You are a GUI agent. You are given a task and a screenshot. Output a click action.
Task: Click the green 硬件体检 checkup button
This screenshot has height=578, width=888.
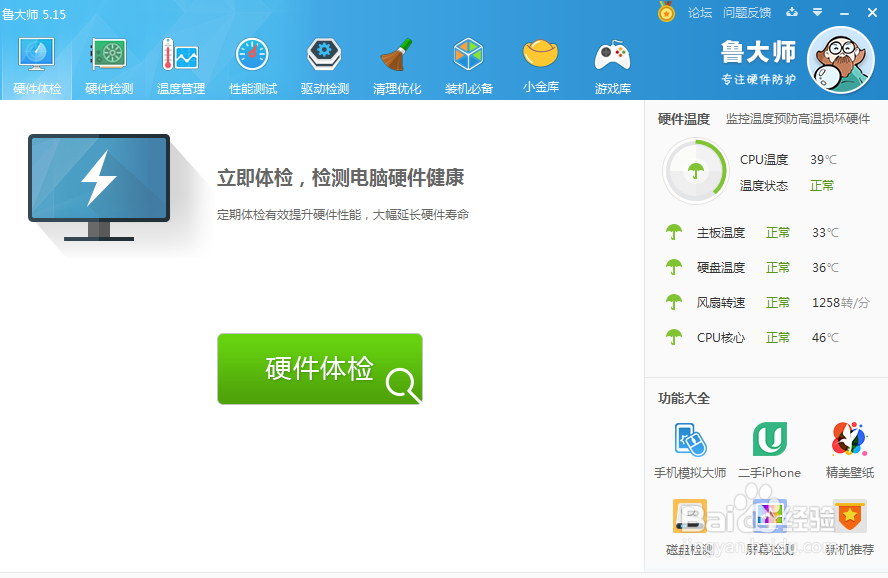click(x=319, y=369)
